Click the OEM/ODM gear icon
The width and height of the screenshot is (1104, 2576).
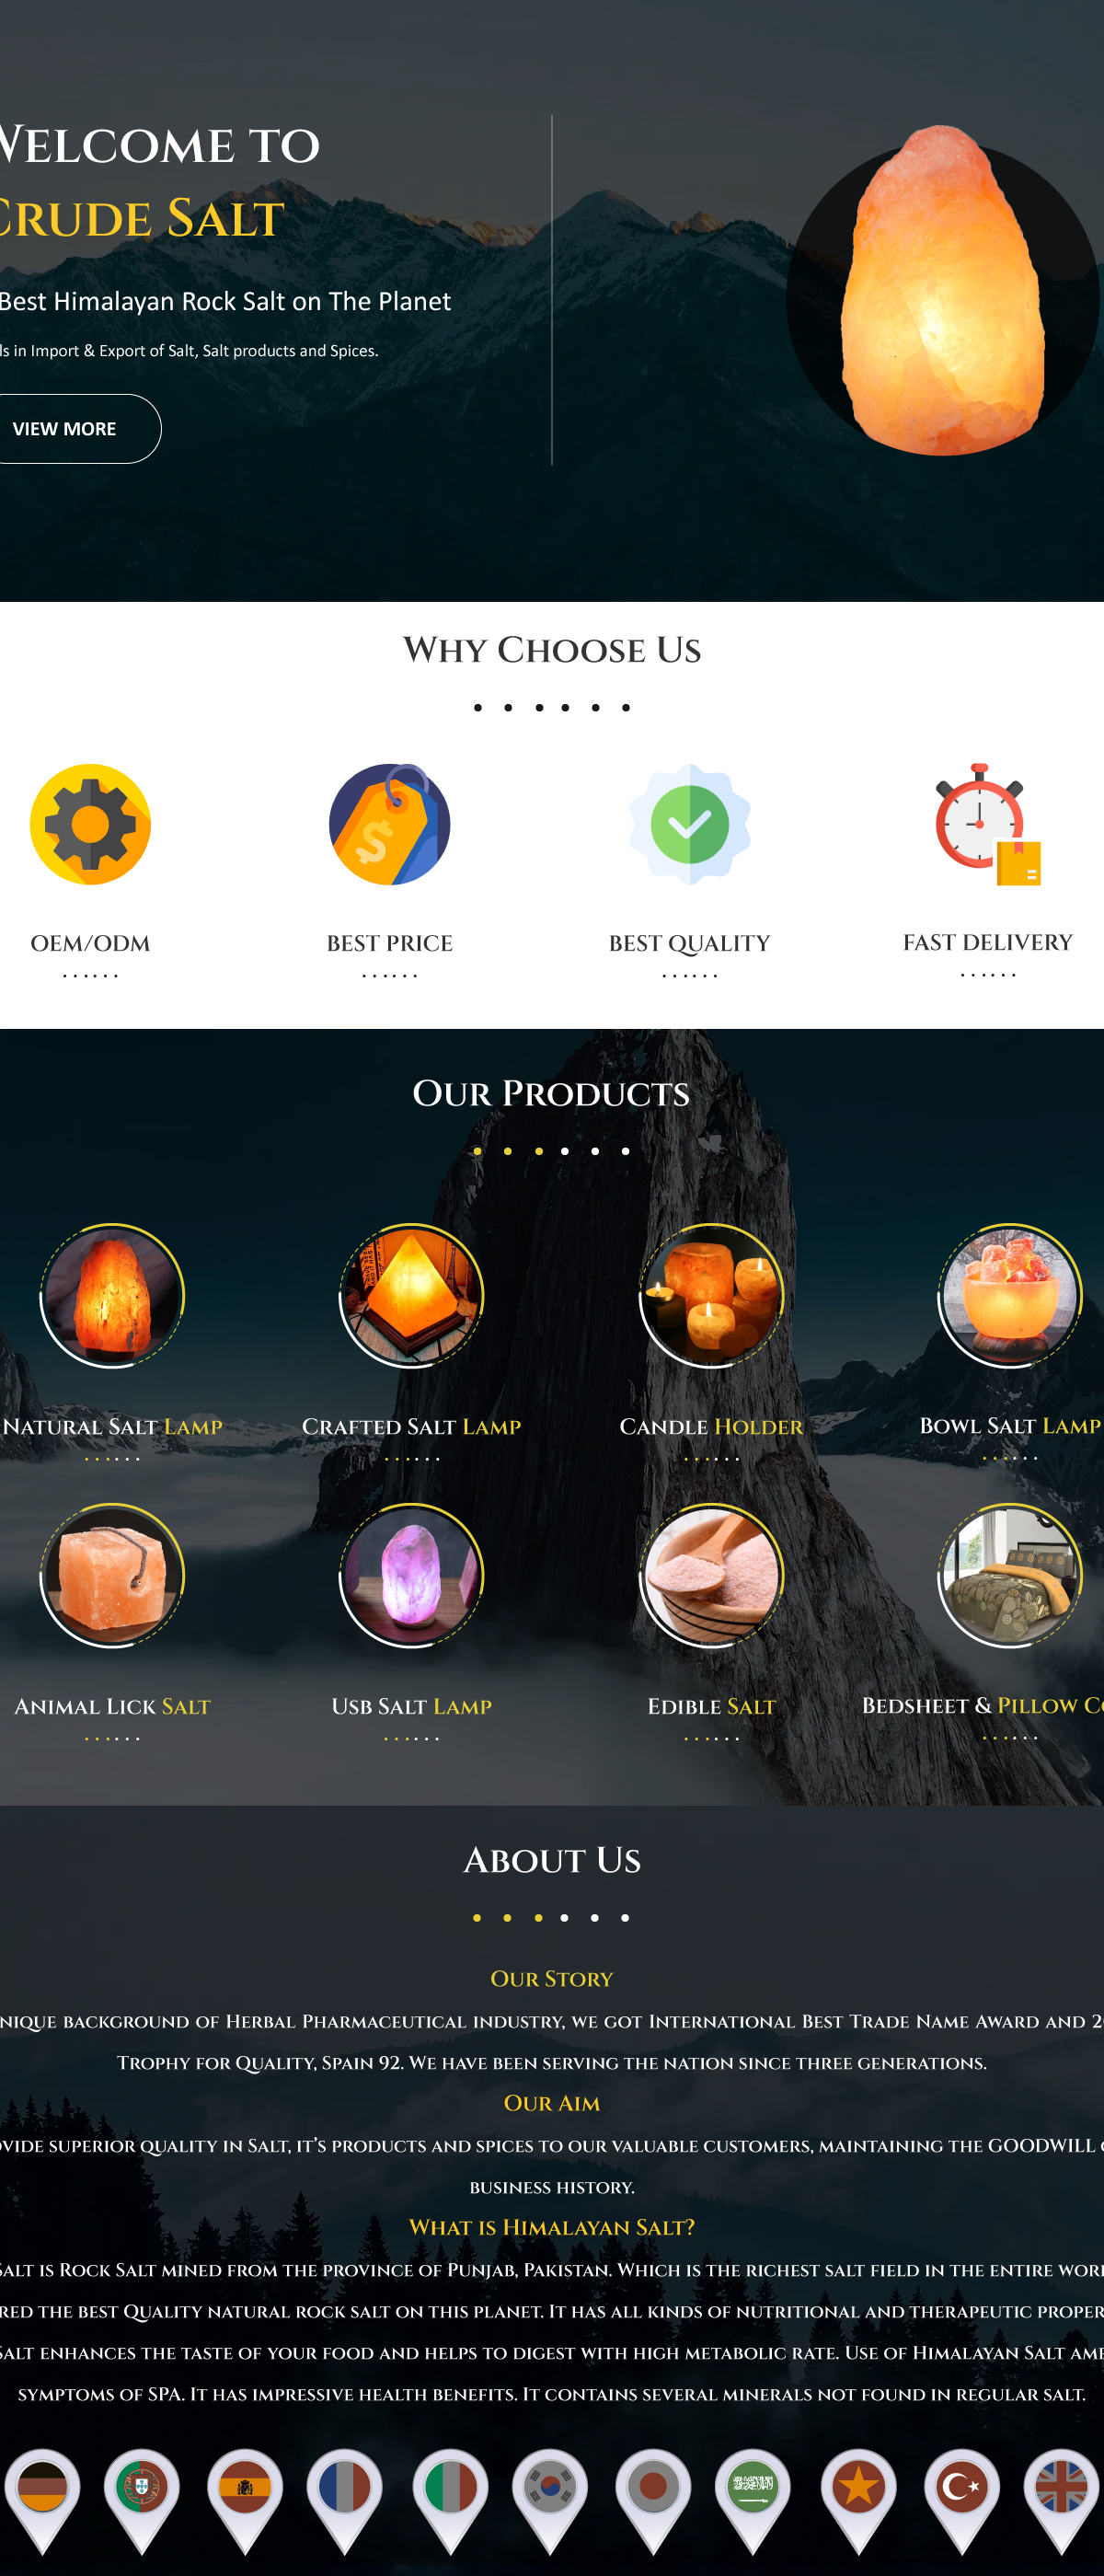coord(90,824)
